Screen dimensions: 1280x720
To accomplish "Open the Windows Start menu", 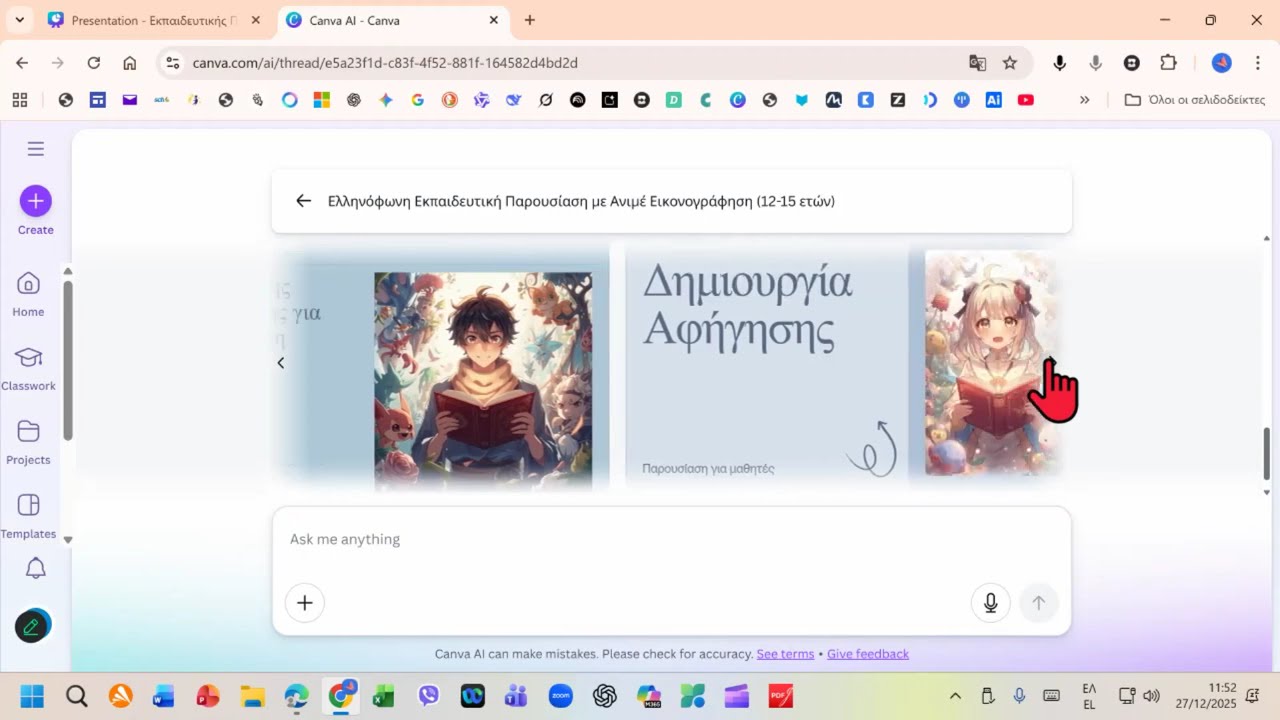I will (32, 695).
